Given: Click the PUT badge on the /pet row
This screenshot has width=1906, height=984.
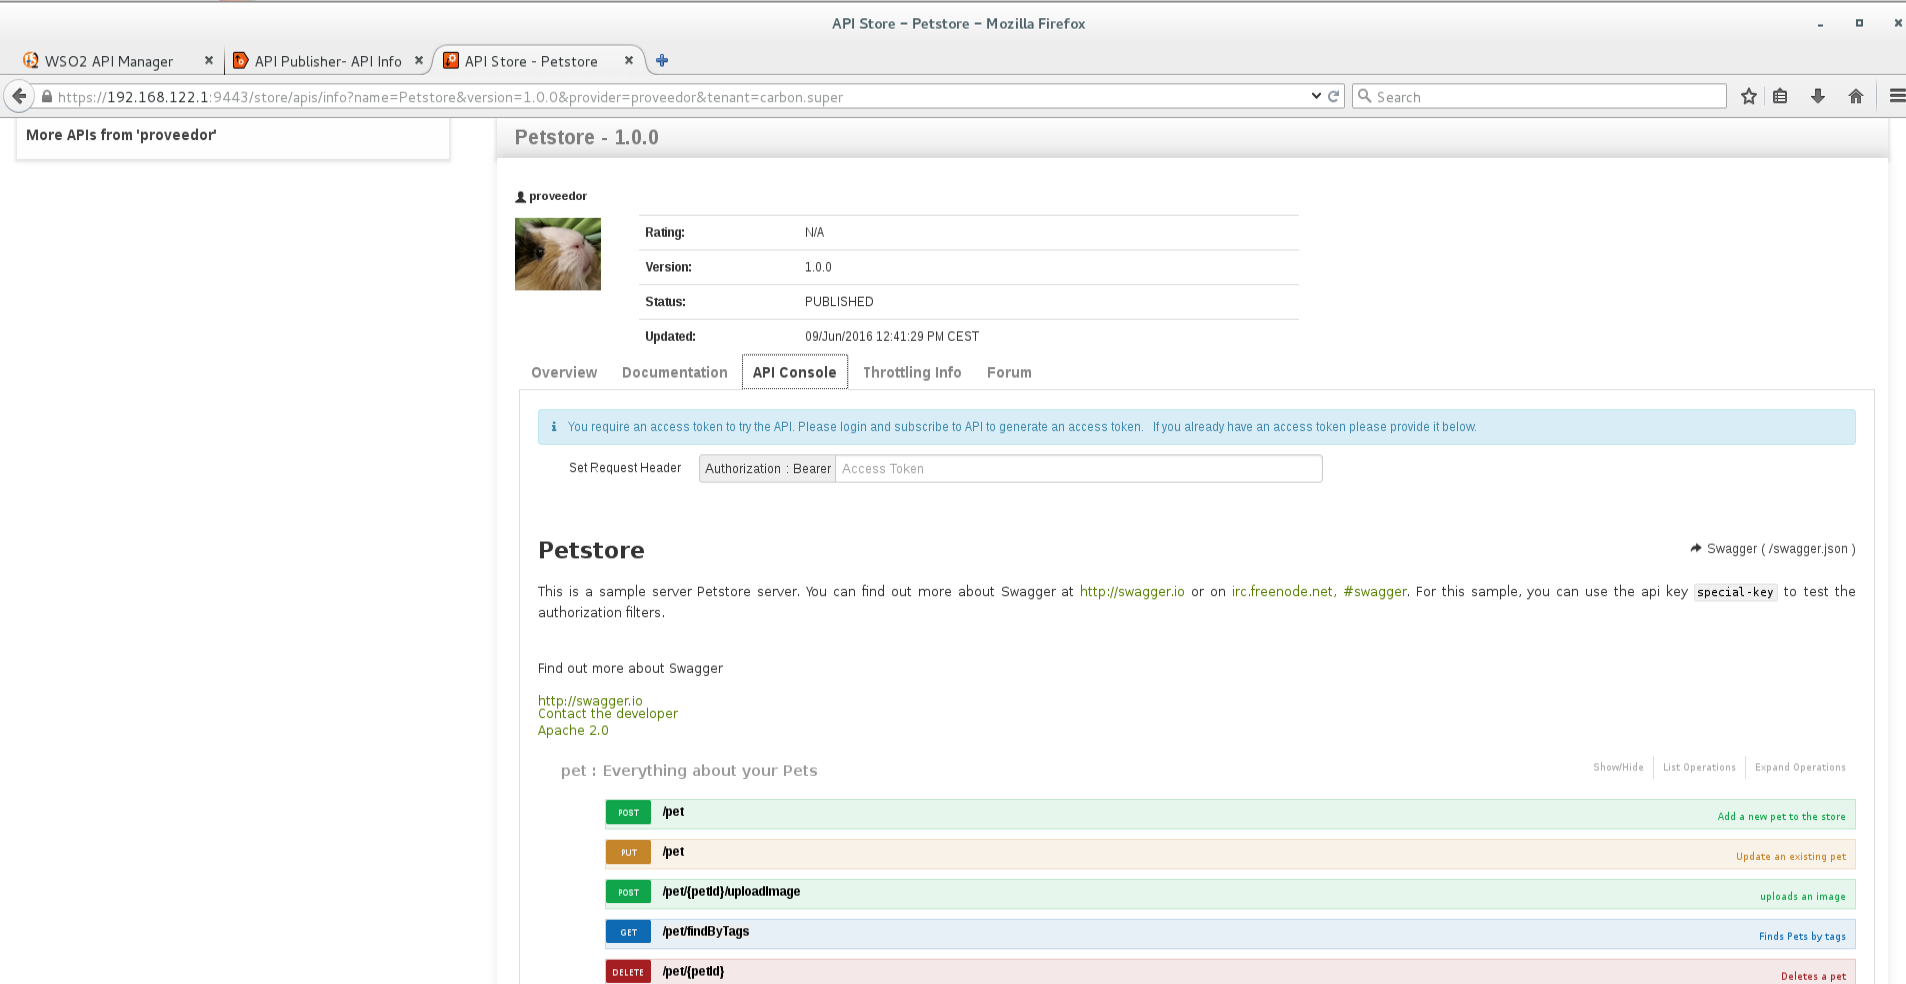Looking at the screenshot, I should [628, 853].
